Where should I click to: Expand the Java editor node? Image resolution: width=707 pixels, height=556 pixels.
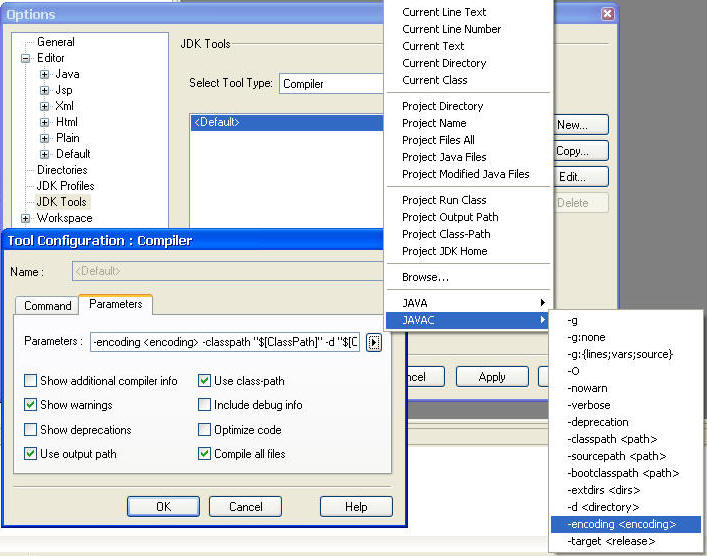[44, 74]
